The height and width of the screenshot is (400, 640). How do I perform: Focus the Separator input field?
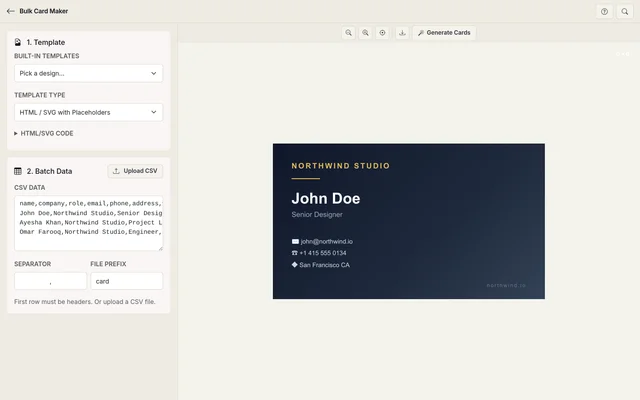coord(50,281)
